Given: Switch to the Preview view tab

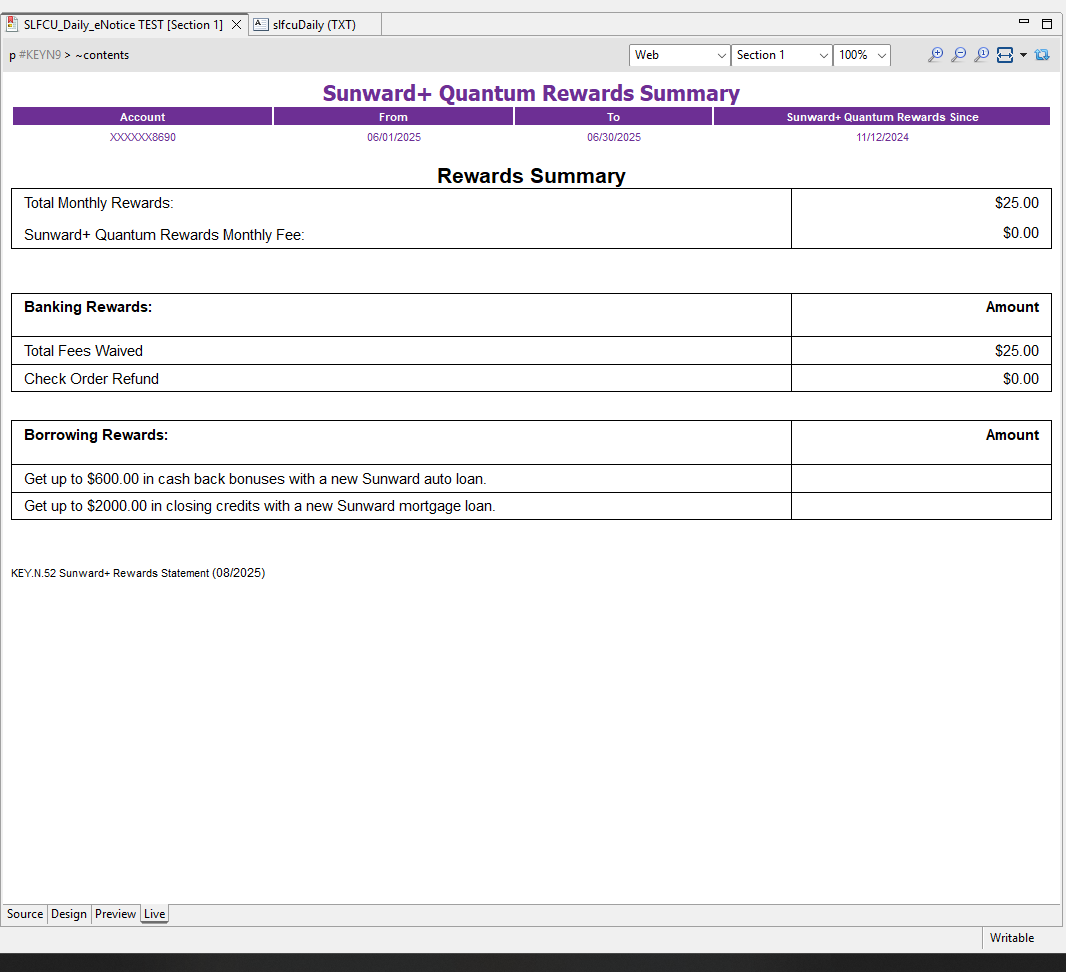Looking at the screenshot, I should 115,914.
